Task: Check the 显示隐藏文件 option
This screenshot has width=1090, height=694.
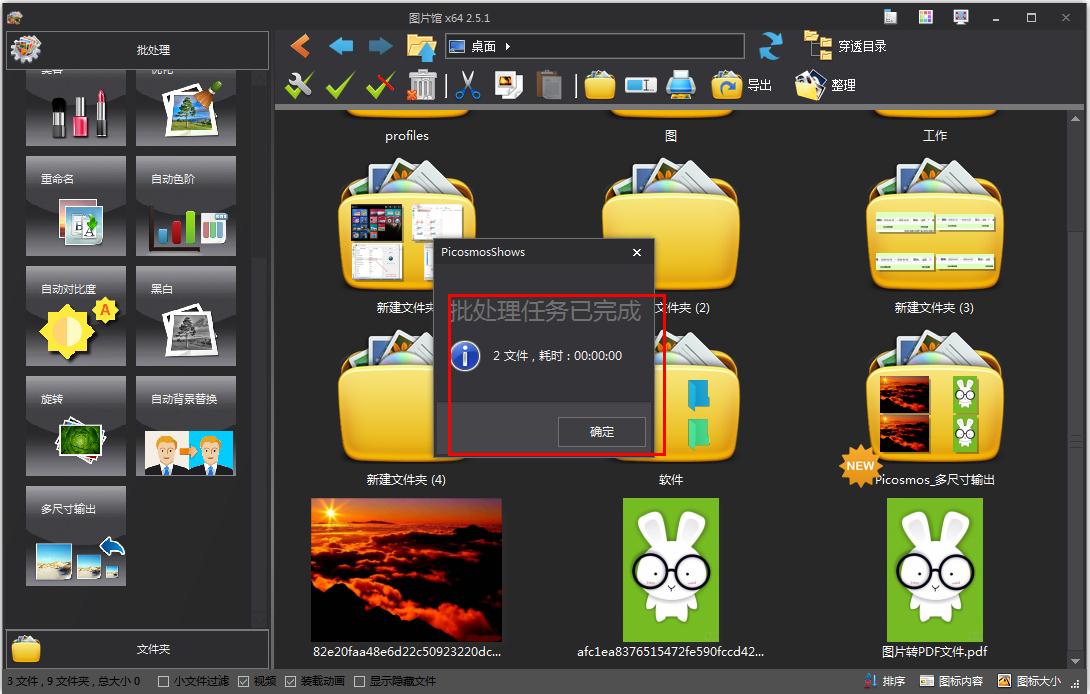Action: 360,682
